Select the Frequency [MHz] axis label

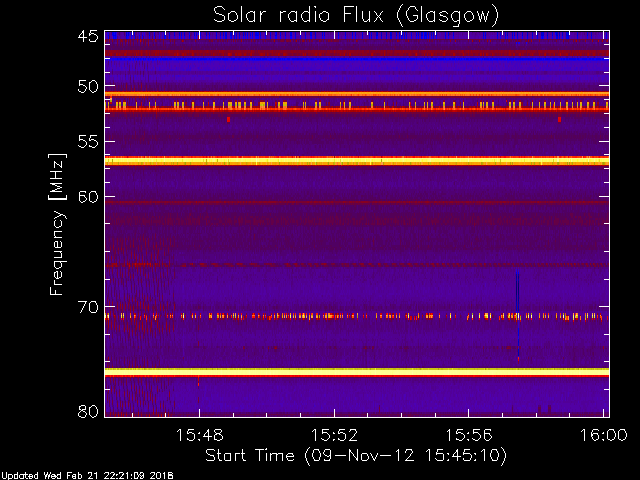[57, 224]
